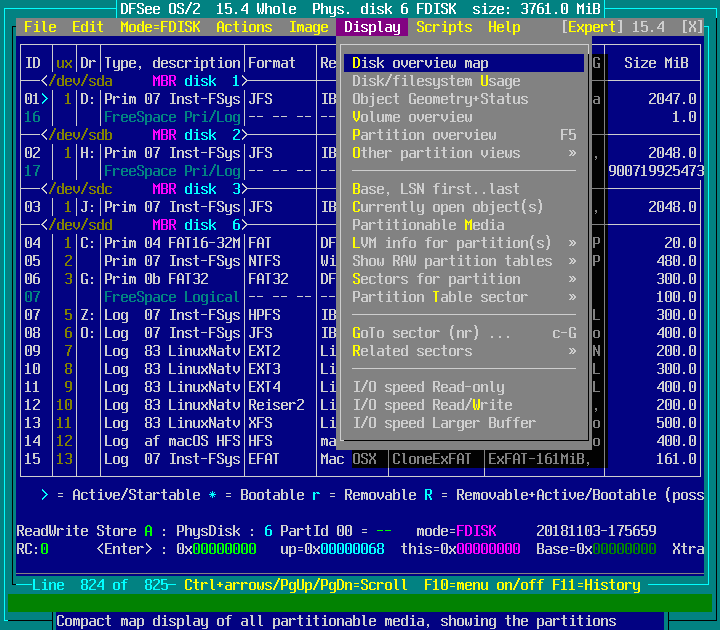Open the Edit menu

coord(88,27)
